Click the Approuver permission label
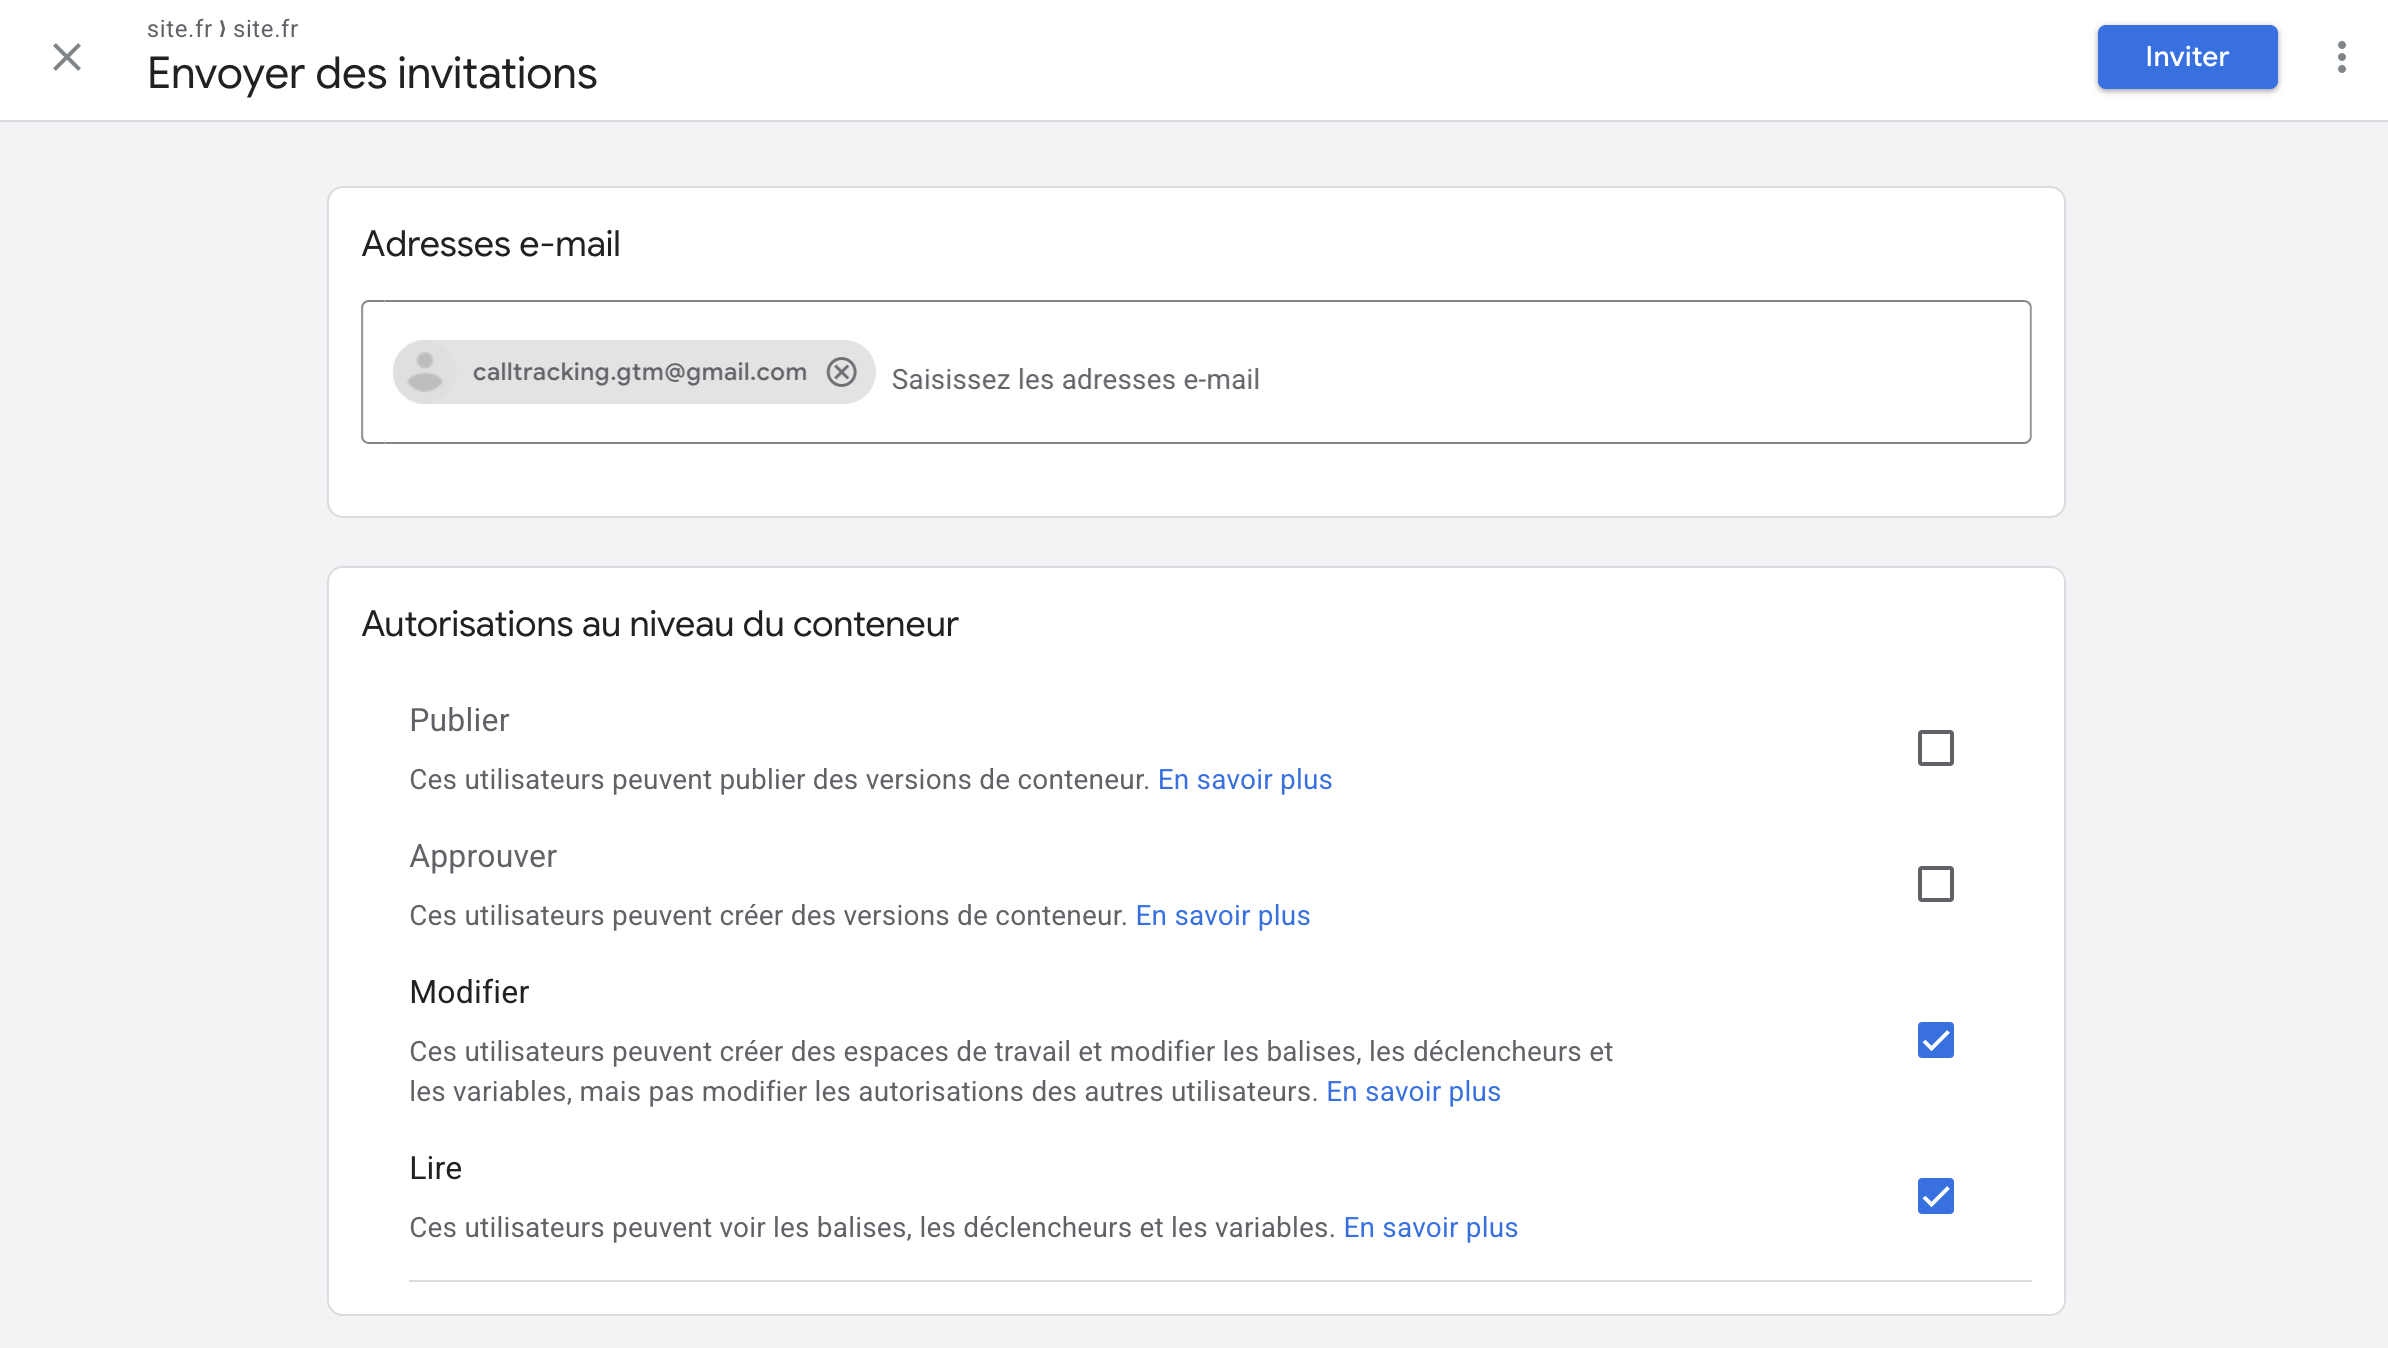The image size is (2388, 1348). (483, 856)
